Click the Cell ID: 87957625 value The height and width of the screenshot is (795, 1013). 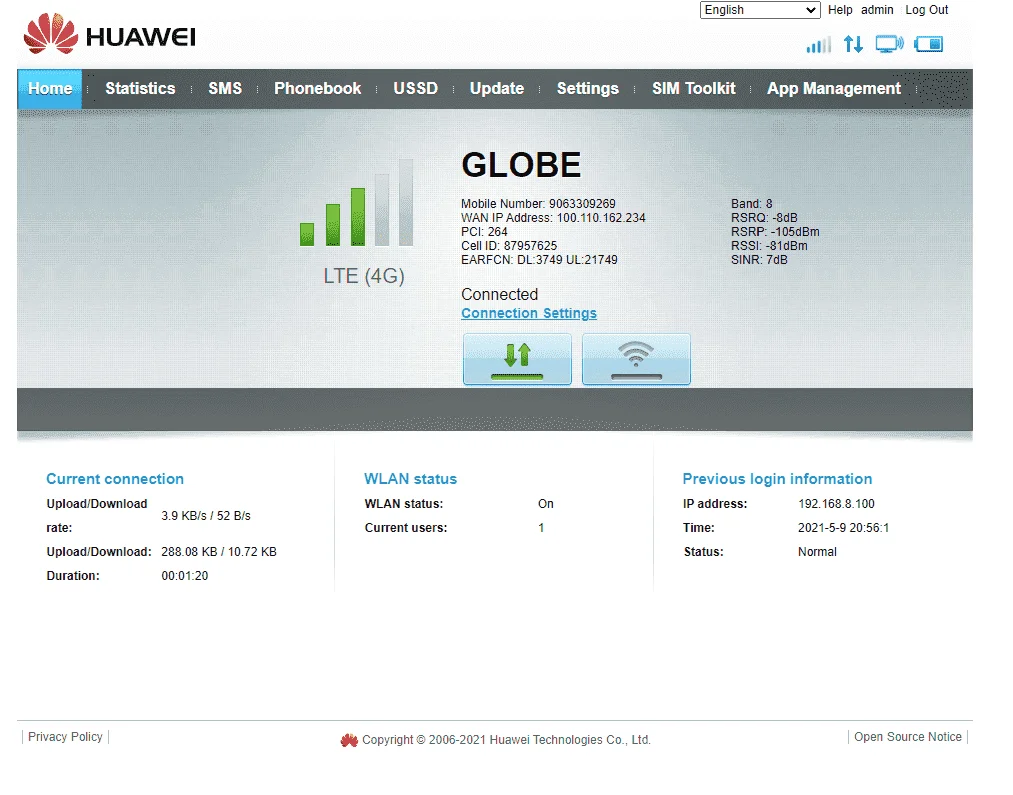click(509, 246)
